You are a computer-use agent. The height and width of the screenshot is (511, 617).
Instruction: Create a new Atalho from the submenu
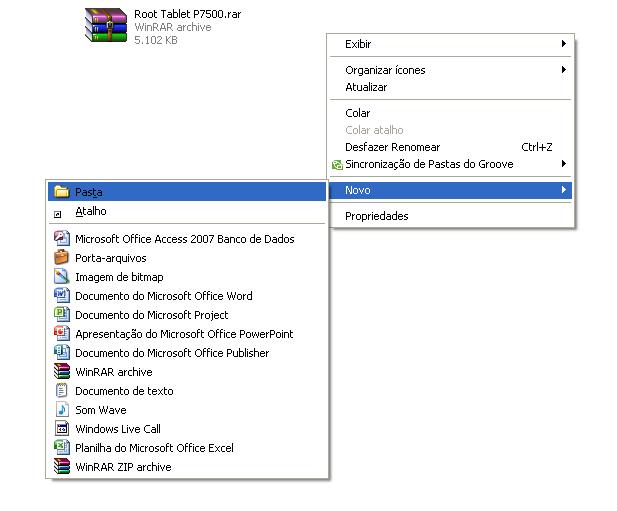point(187,211)
